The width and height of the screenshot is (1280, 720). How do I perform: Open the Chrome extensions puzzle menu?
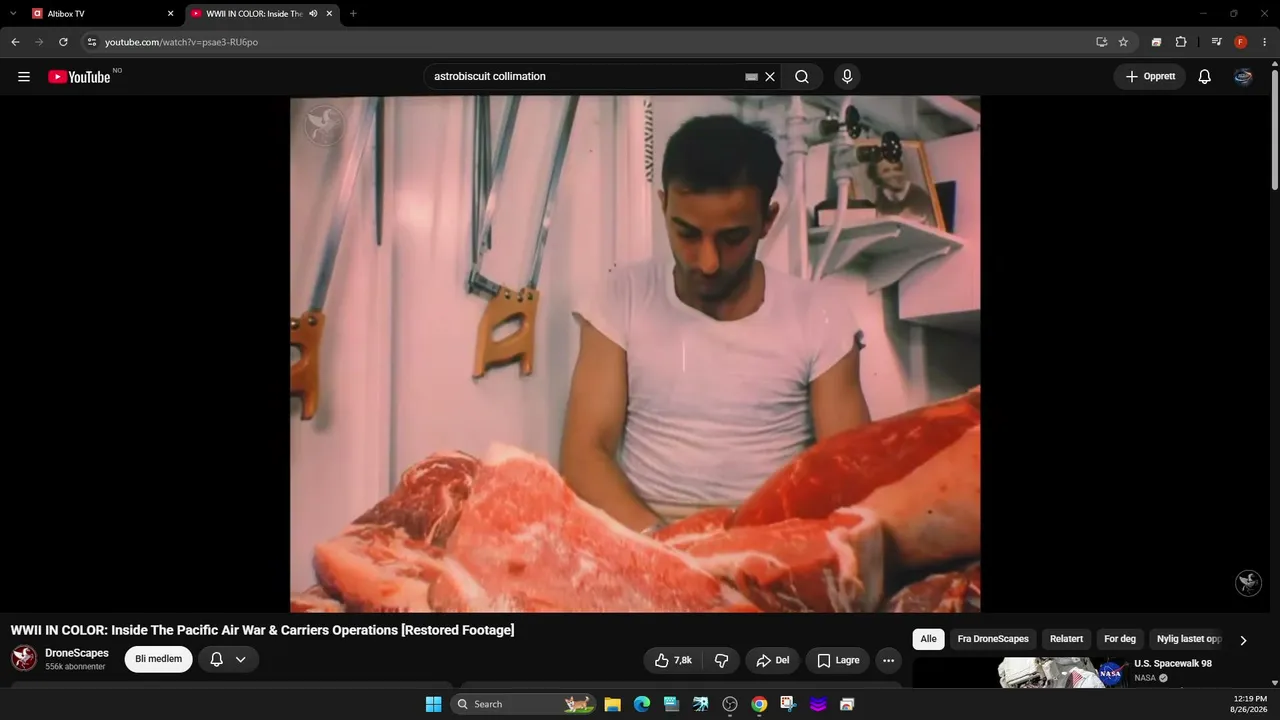1181,42
